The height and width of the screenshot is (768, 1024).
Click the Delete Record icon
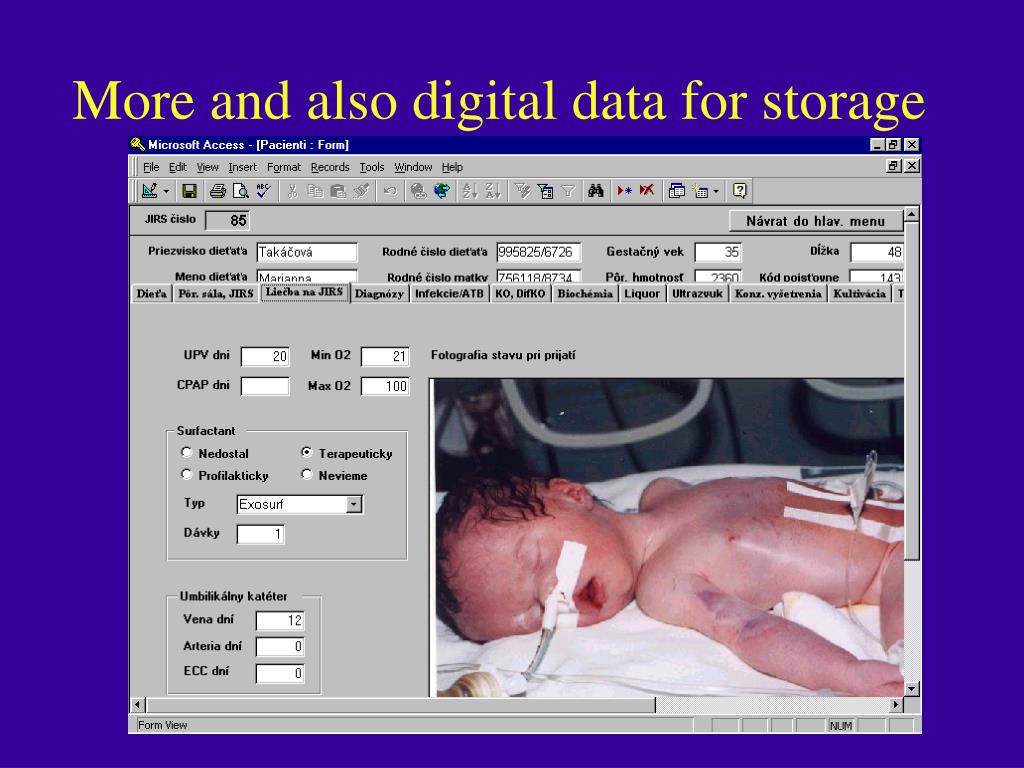647,191
